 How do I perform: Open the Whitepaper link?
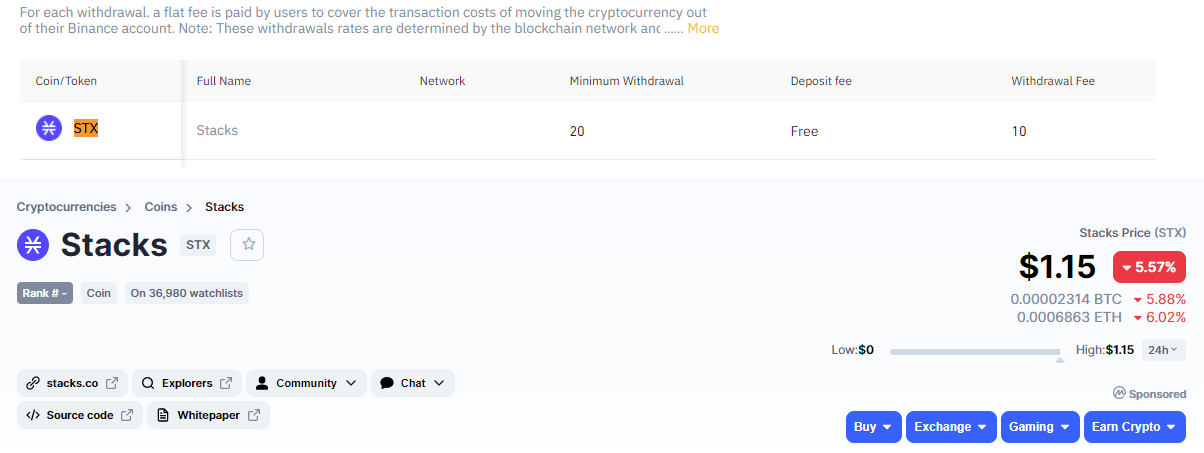click(209, 415)
